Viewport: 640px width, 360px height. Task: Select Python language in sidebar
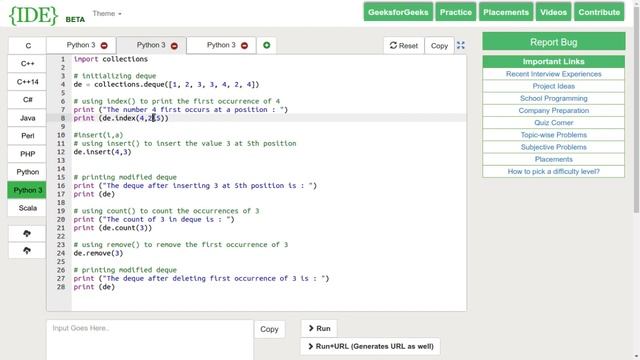coord(27,172)
